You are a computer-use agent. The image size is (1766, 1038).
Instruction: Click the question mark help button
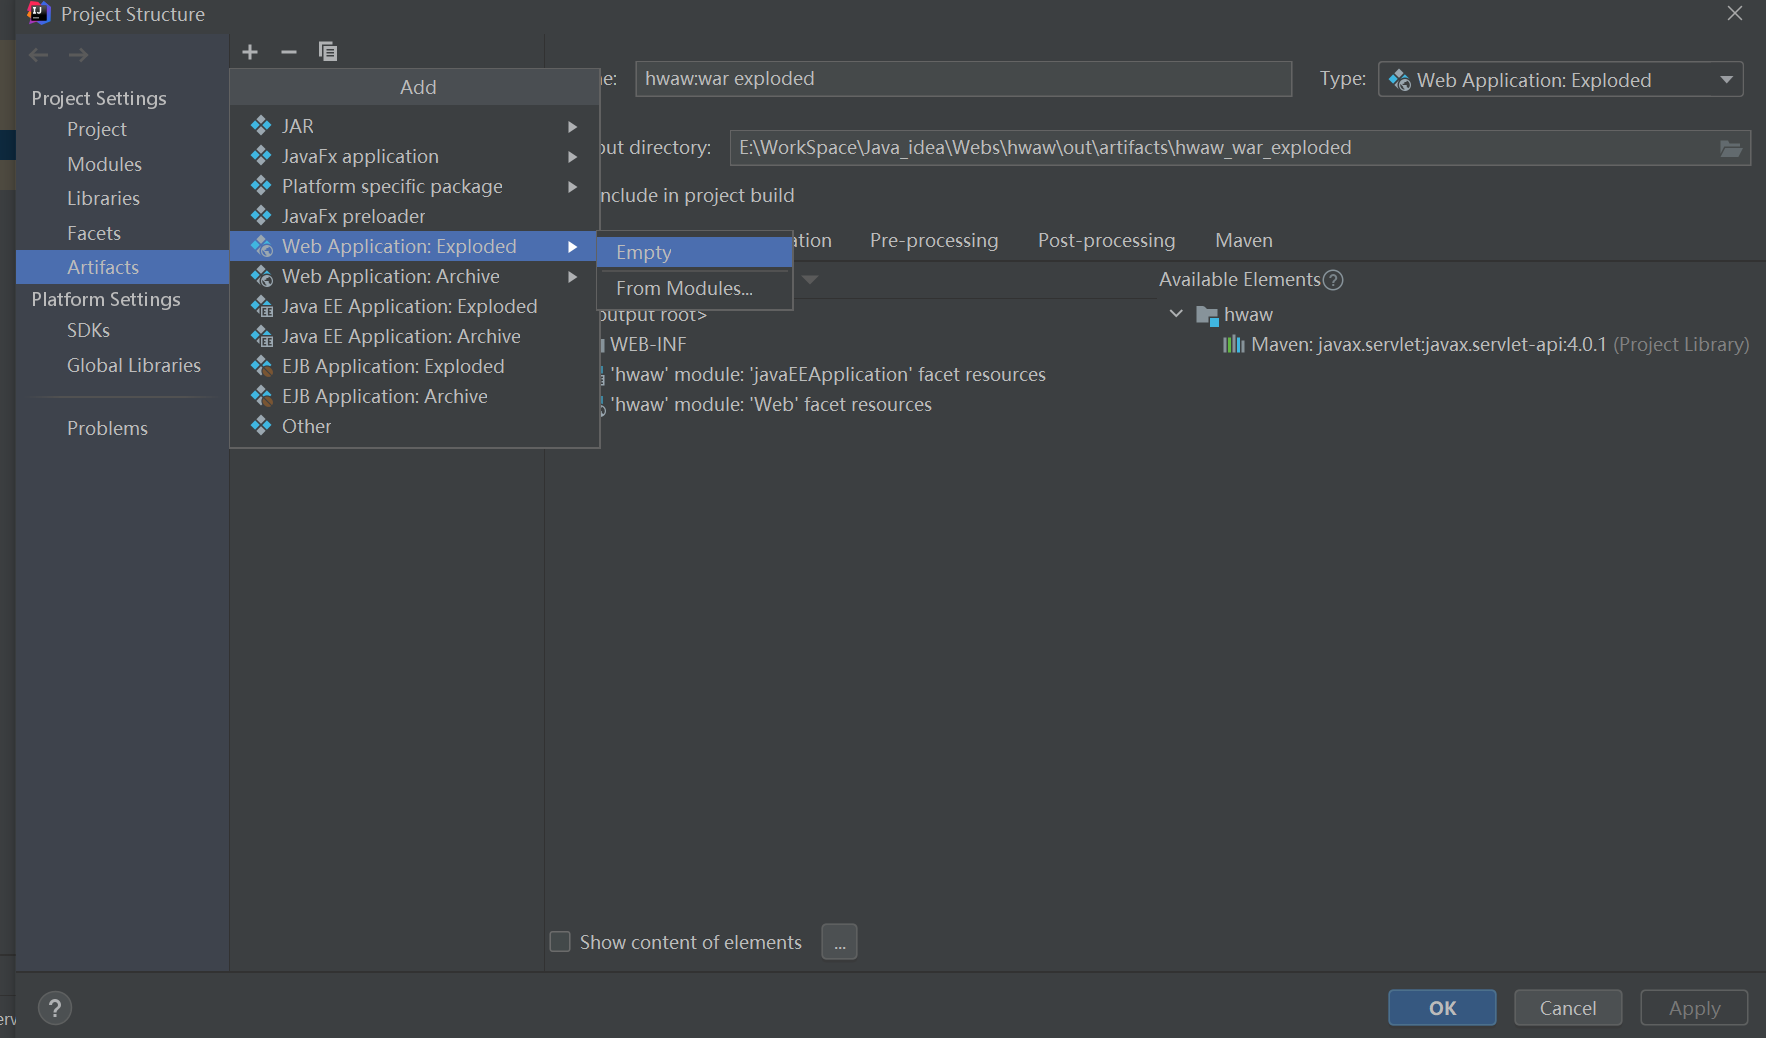tap(55, 1008)
